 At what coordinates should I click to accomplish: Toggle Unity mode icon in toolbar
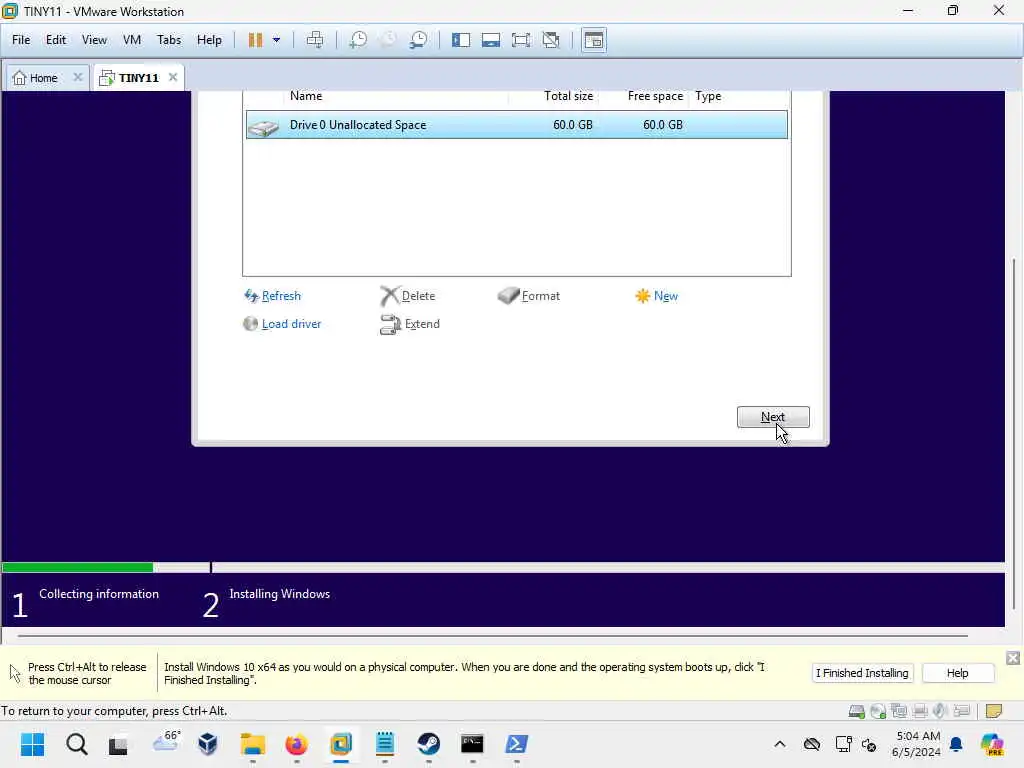click(x=551, y=40)
